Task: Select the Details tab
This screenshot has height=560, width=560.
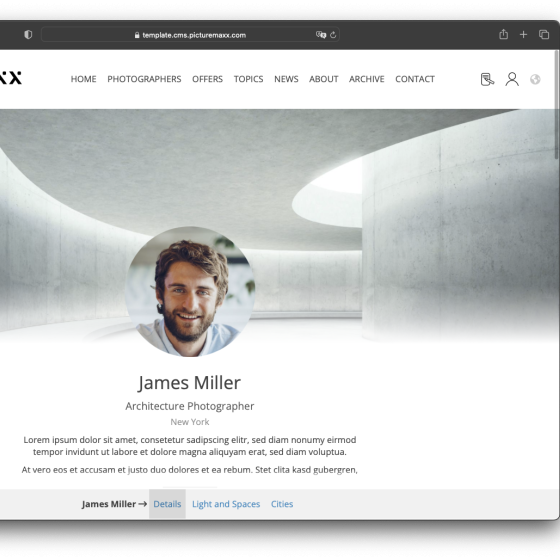Action: tap(167, 504)
